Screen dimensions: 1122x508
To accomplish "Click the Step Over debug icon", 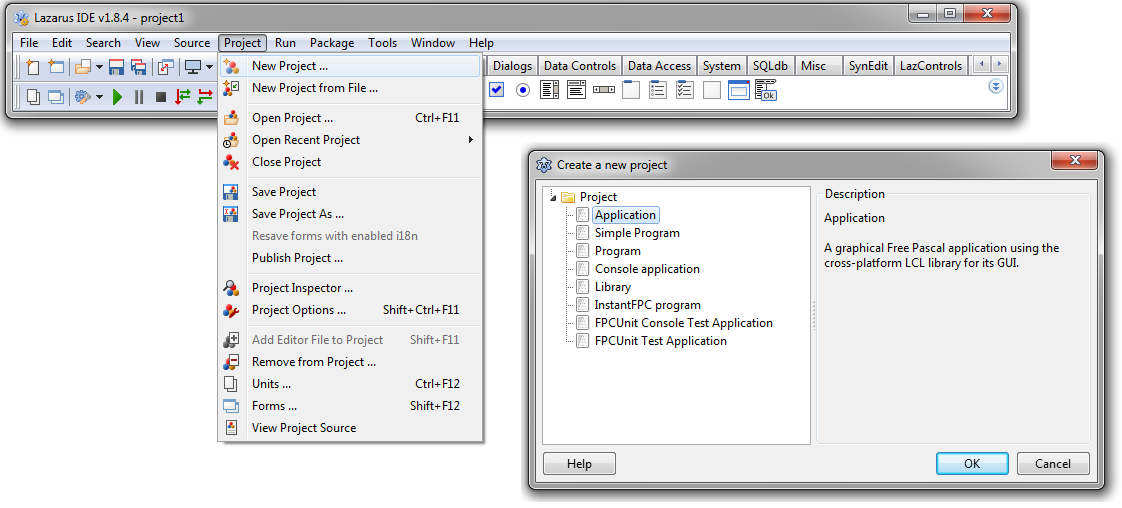I will (205, 96).
